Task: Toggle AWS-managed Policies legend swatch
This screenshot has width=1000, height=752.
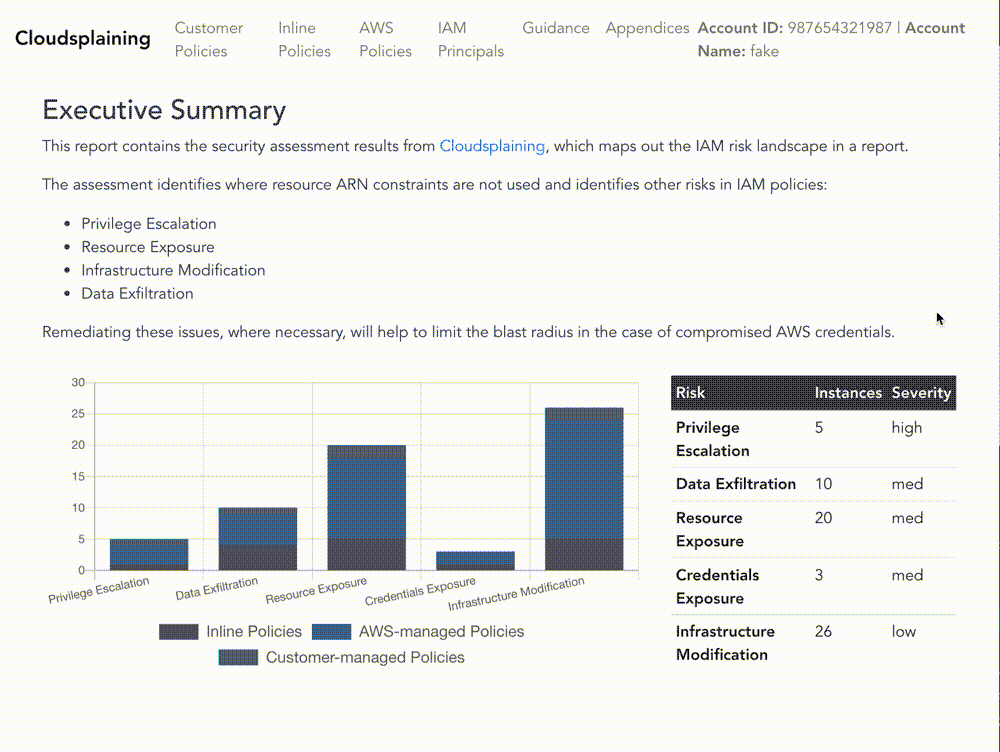Action: click(331, 632)
